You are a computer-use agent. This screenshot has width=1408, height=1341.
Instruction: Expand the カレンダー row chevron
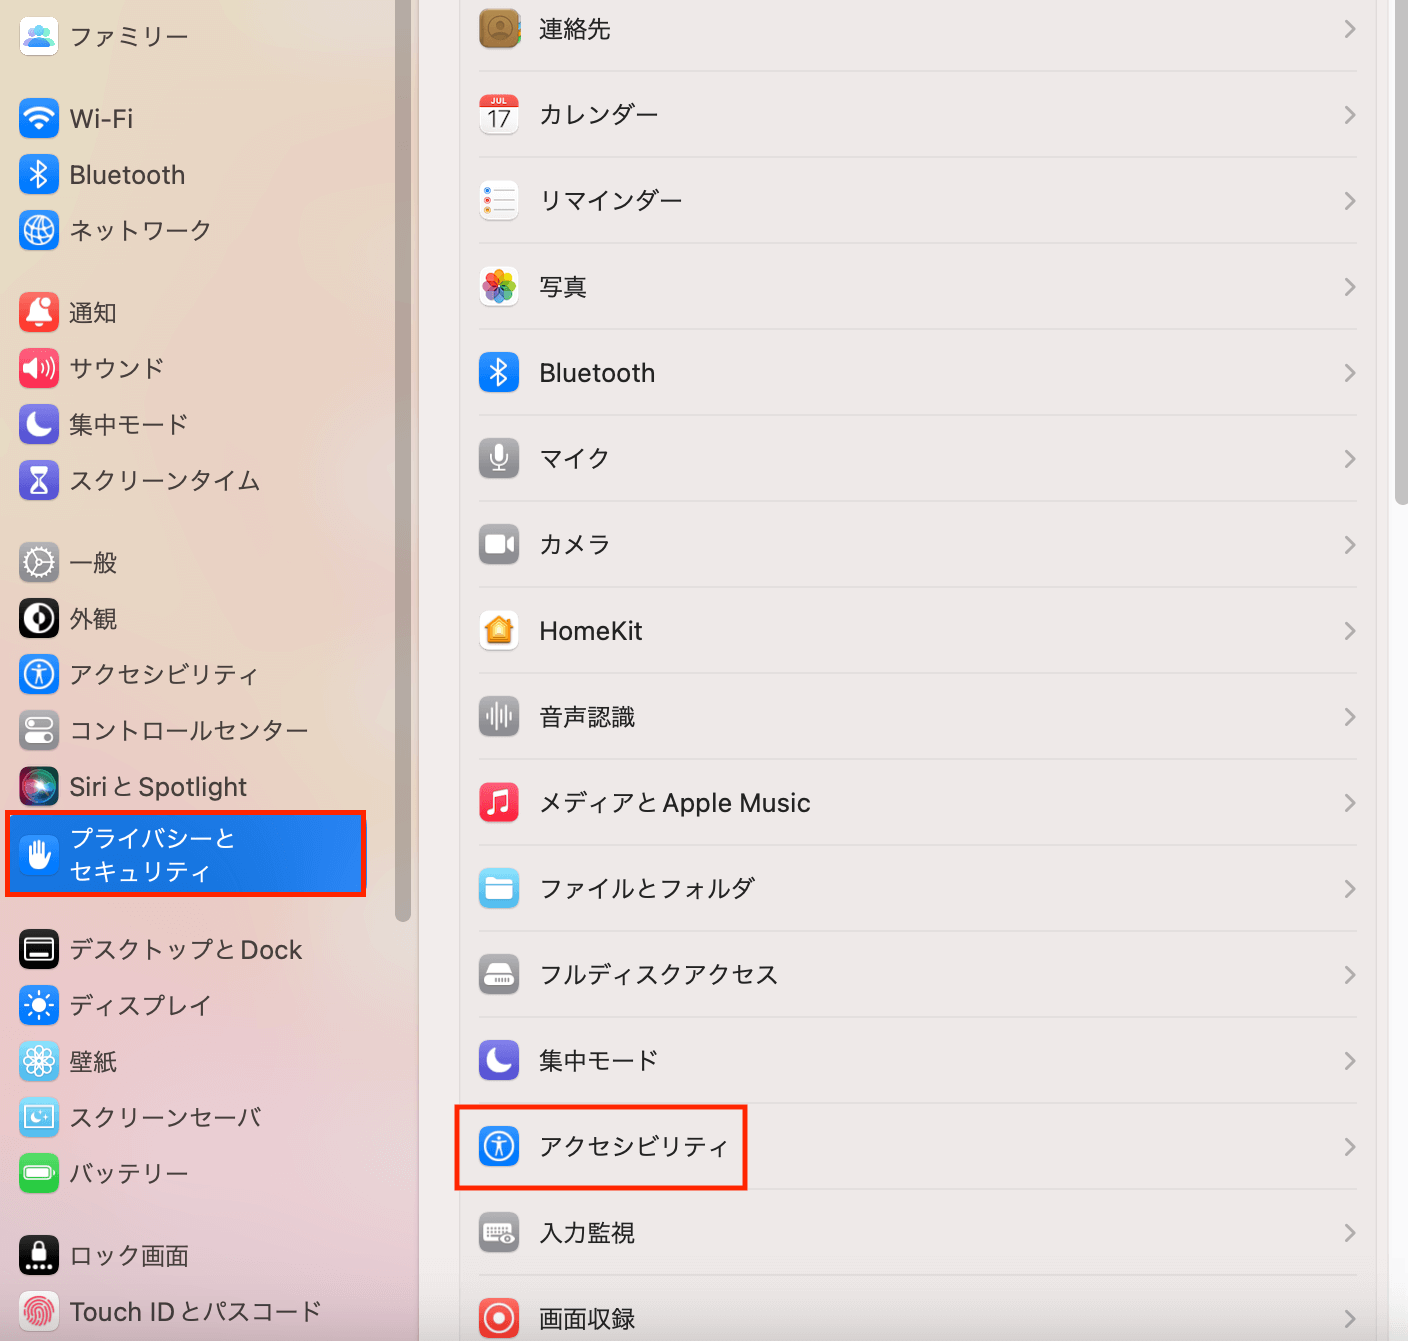coord(1349,115)
